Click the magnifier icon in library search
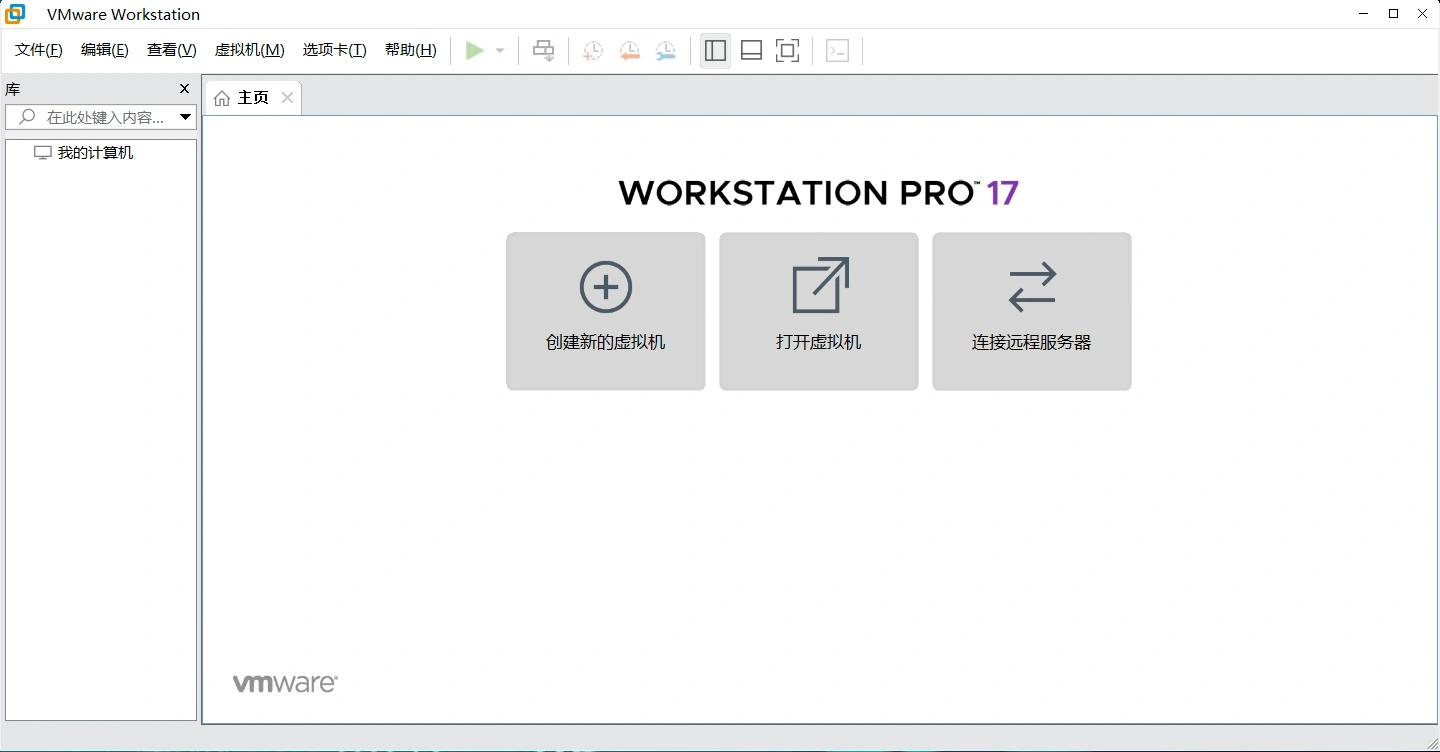Viewport: 1440px width, 752px height. (27, 117)
